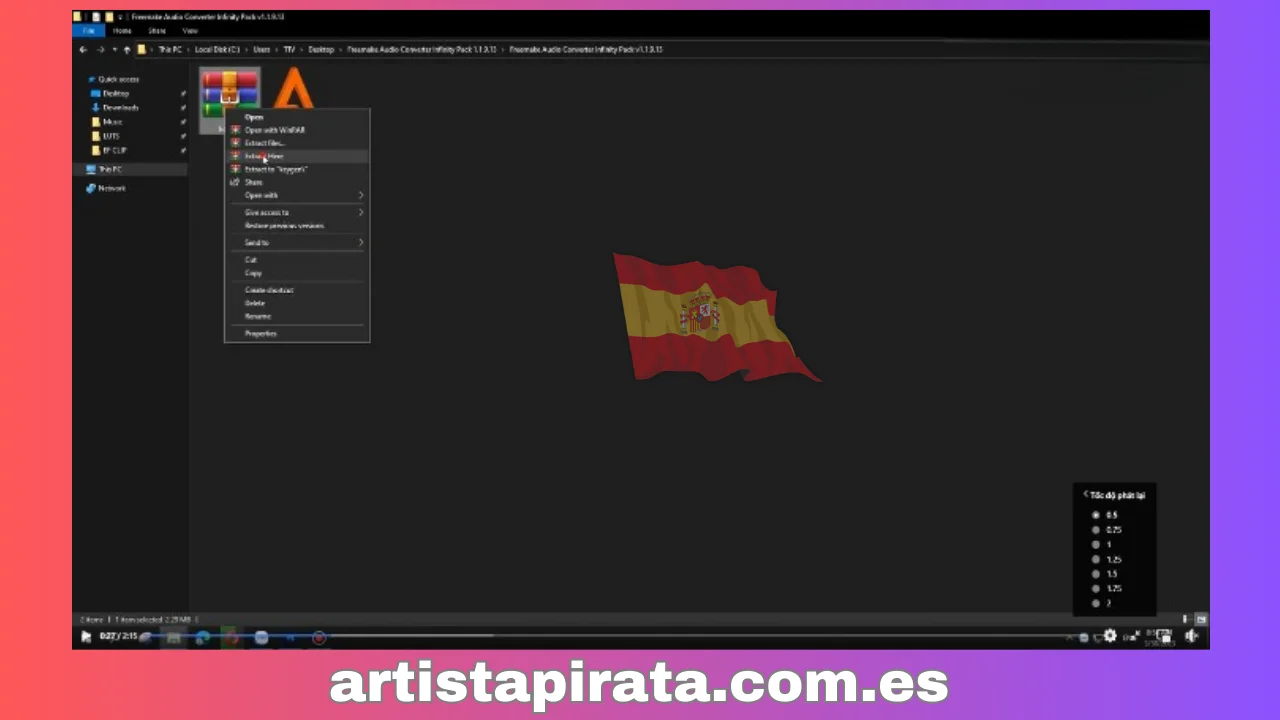Go forward with the Explorer forward arrow
This screenshot has width=1280, height=720.
[x=99, y=49]
